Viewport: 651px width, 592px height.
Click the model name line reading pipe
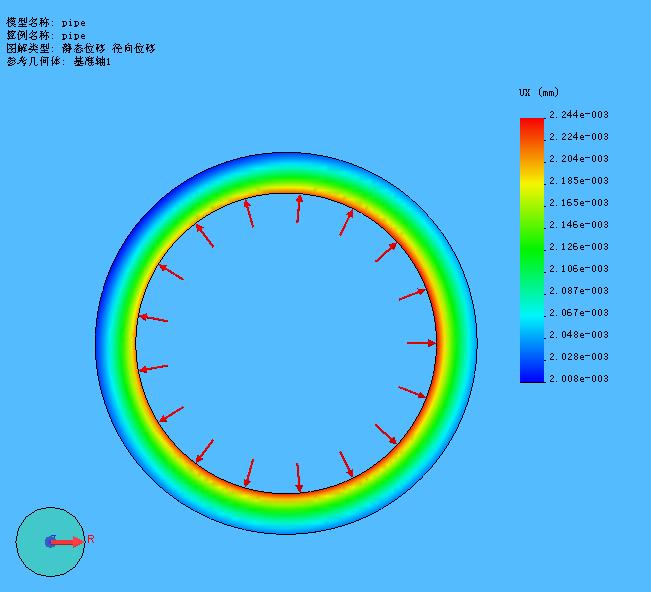click(46, 22)
